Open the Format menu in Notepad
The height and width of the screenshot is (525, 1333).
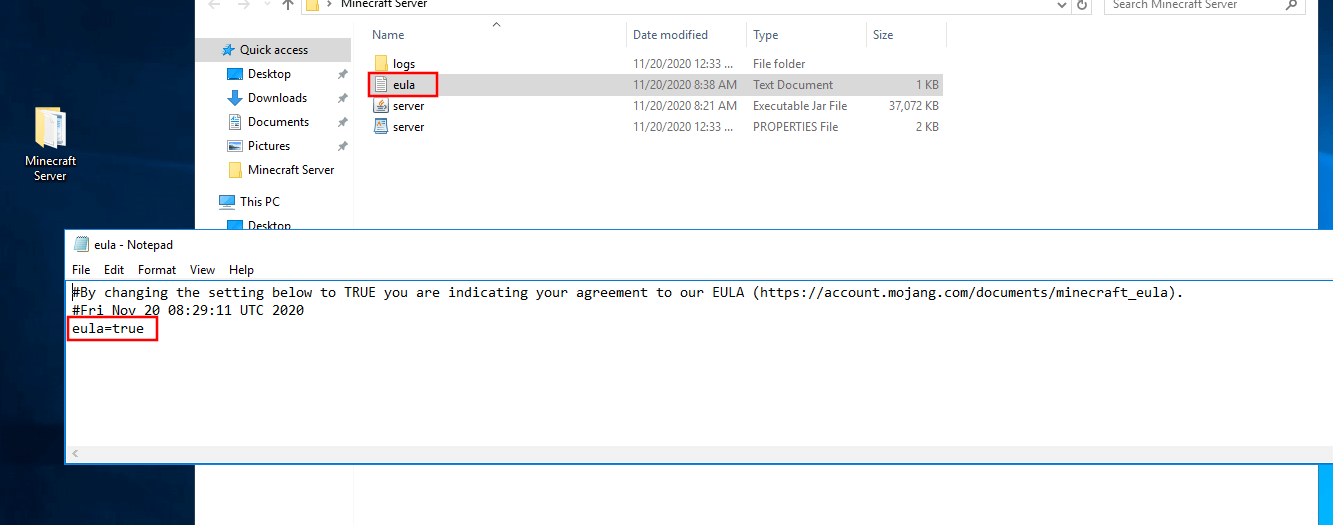pos(157,270)
